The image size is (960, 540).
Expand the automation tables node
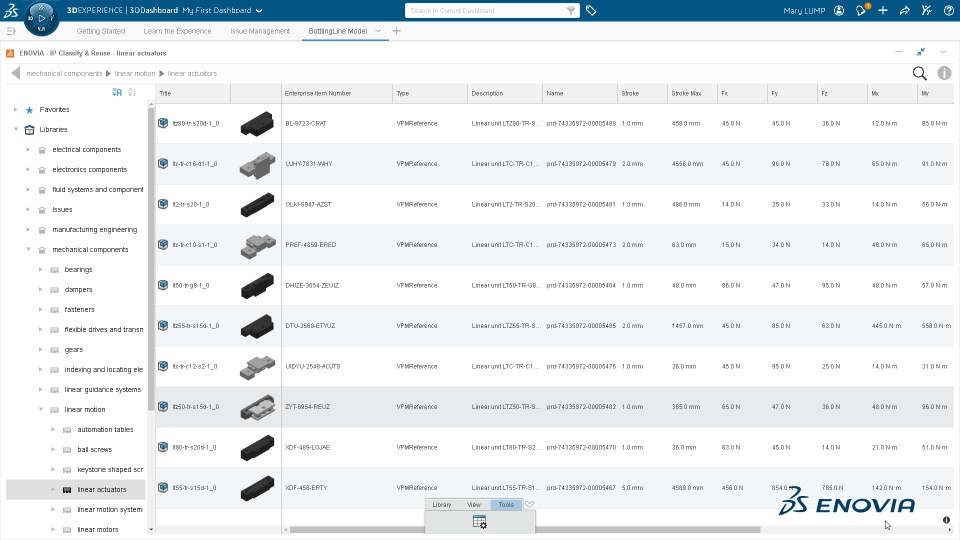(53, 430)
